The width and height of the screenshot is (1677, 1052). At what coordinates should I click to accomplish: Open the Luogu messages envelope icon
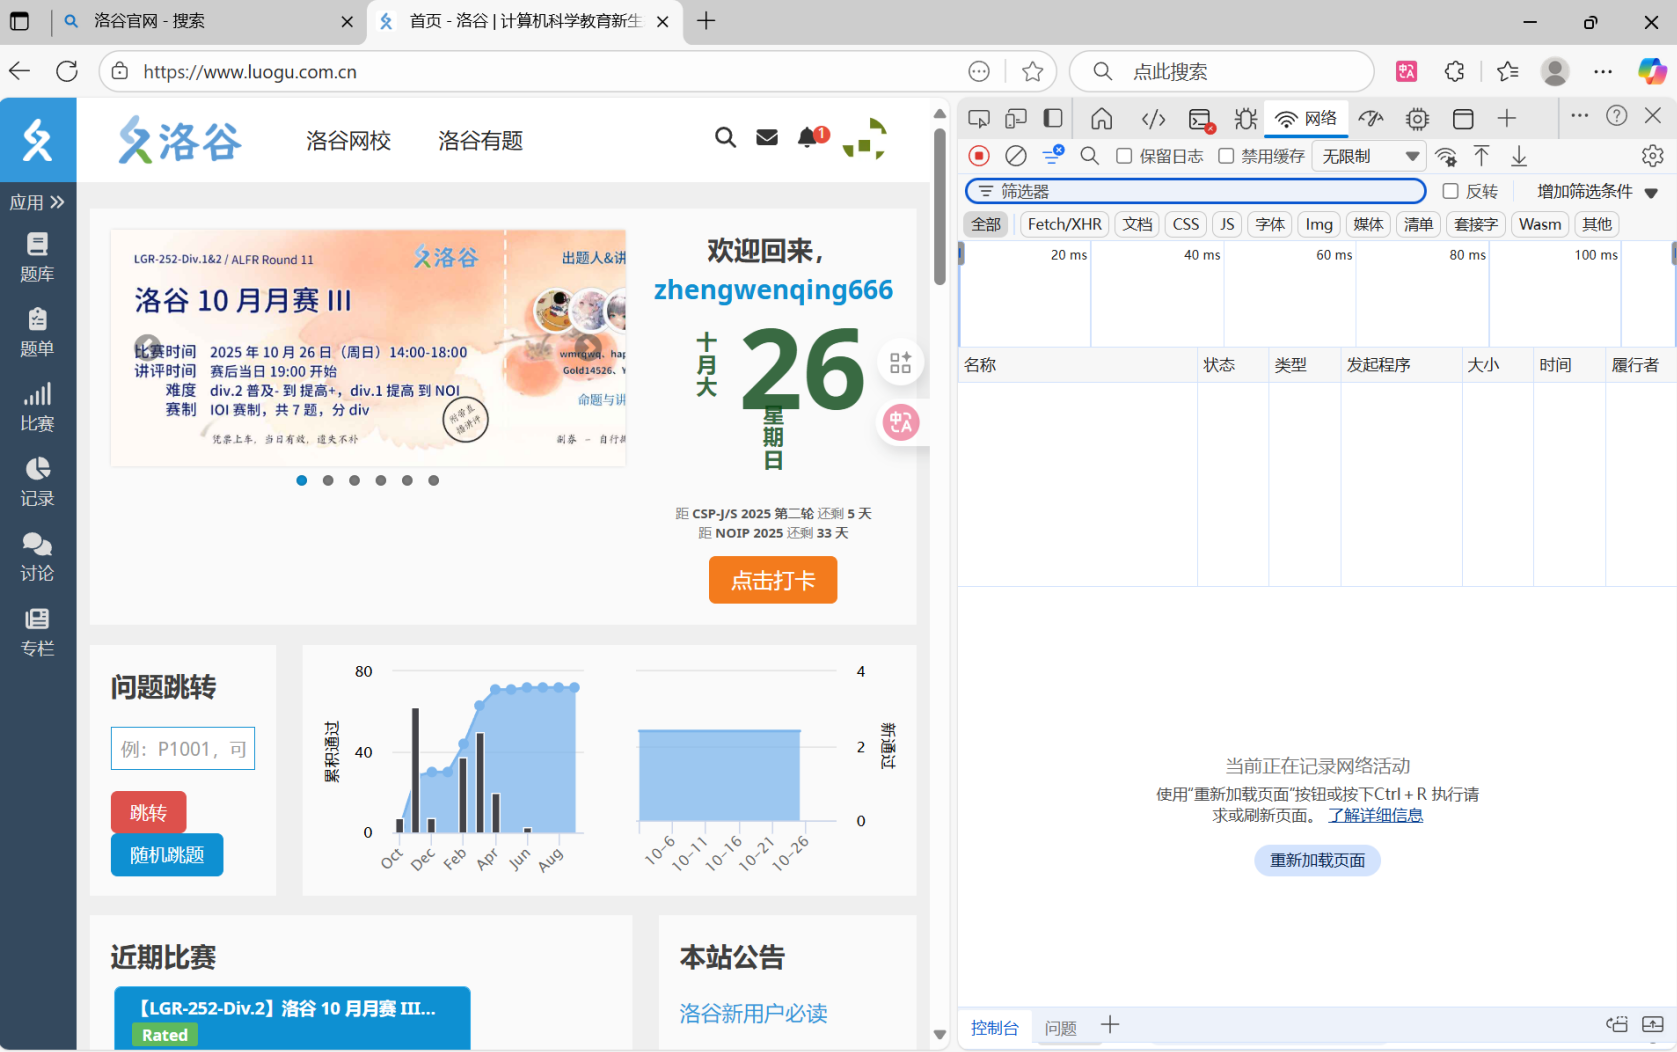point(767,138)
